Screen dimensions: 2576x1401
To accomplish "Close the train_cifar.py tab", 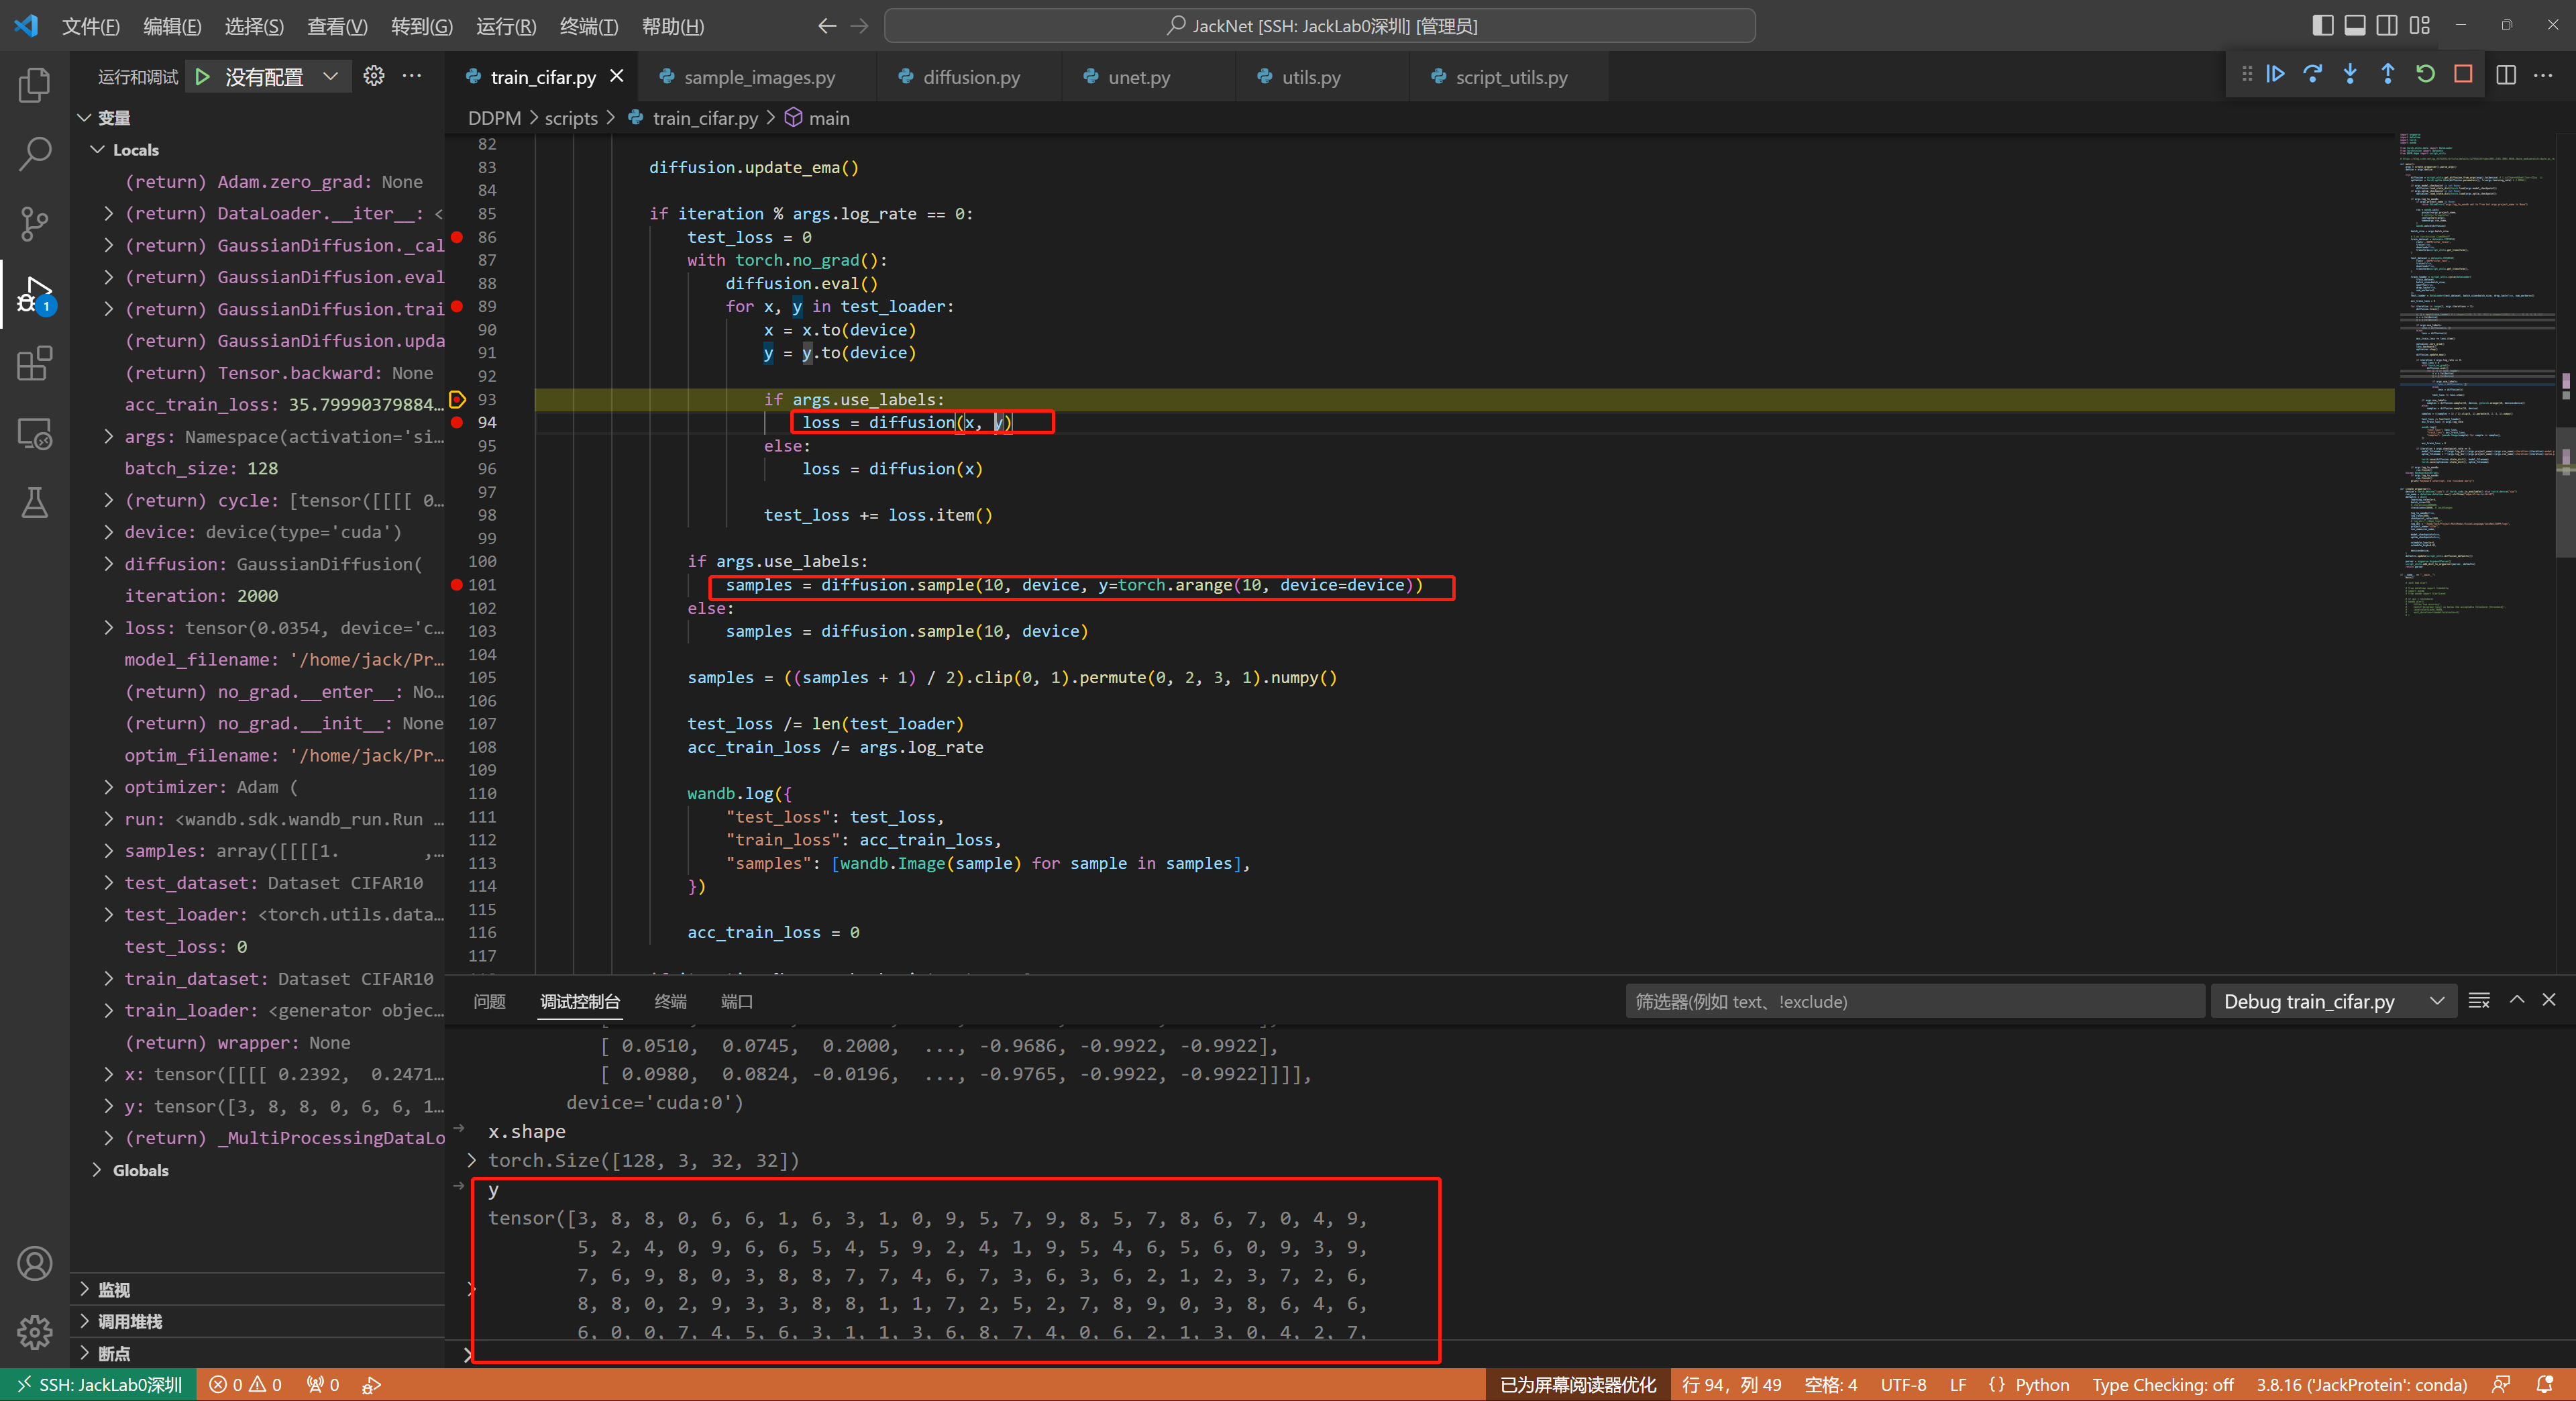I will pyautogui.click(x=617, y=76).
